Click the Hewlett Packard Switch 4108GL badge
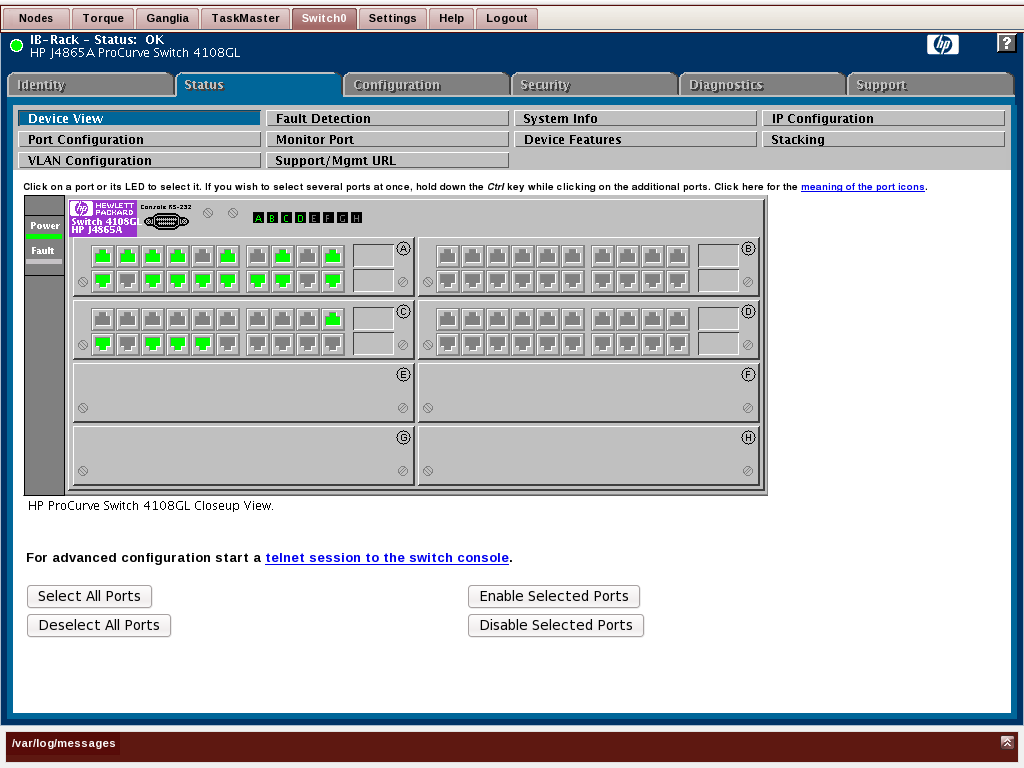This screenshot has width=1024, height=768. (x=103, y=218)
